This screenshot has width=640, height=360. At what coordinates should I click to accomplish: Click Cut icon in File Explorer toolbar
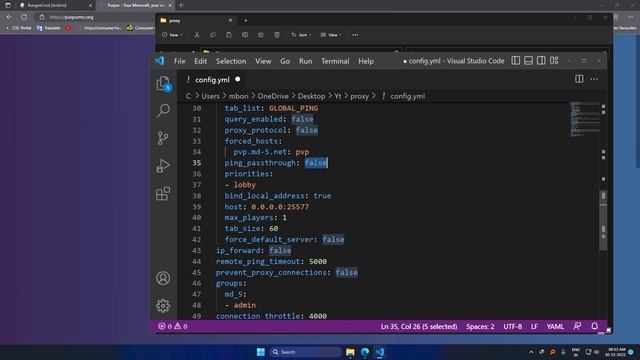coord(197,35)
